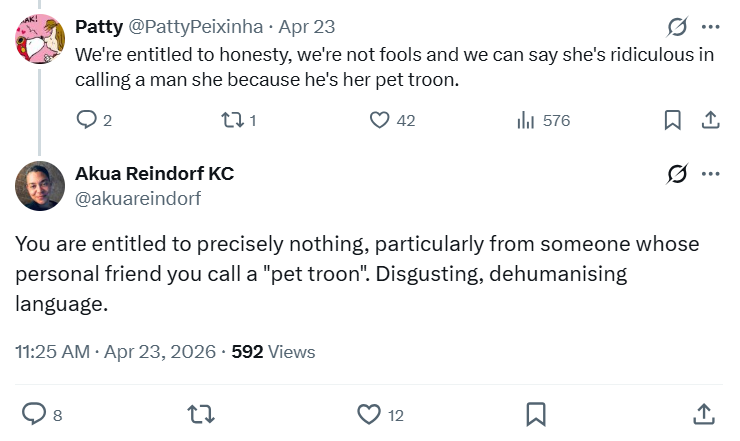The image size is (740, 441).
Task: Reply to Akua Reindorf's tweet
Action: tap(34, 413)
